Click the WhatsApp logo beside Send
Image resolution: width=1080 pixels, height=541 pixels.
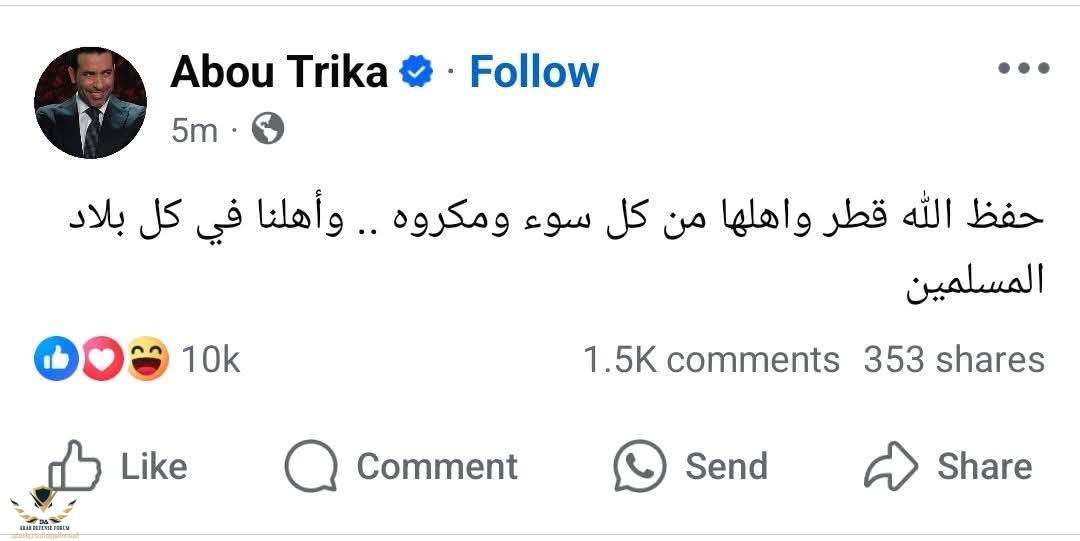point(640,466)
